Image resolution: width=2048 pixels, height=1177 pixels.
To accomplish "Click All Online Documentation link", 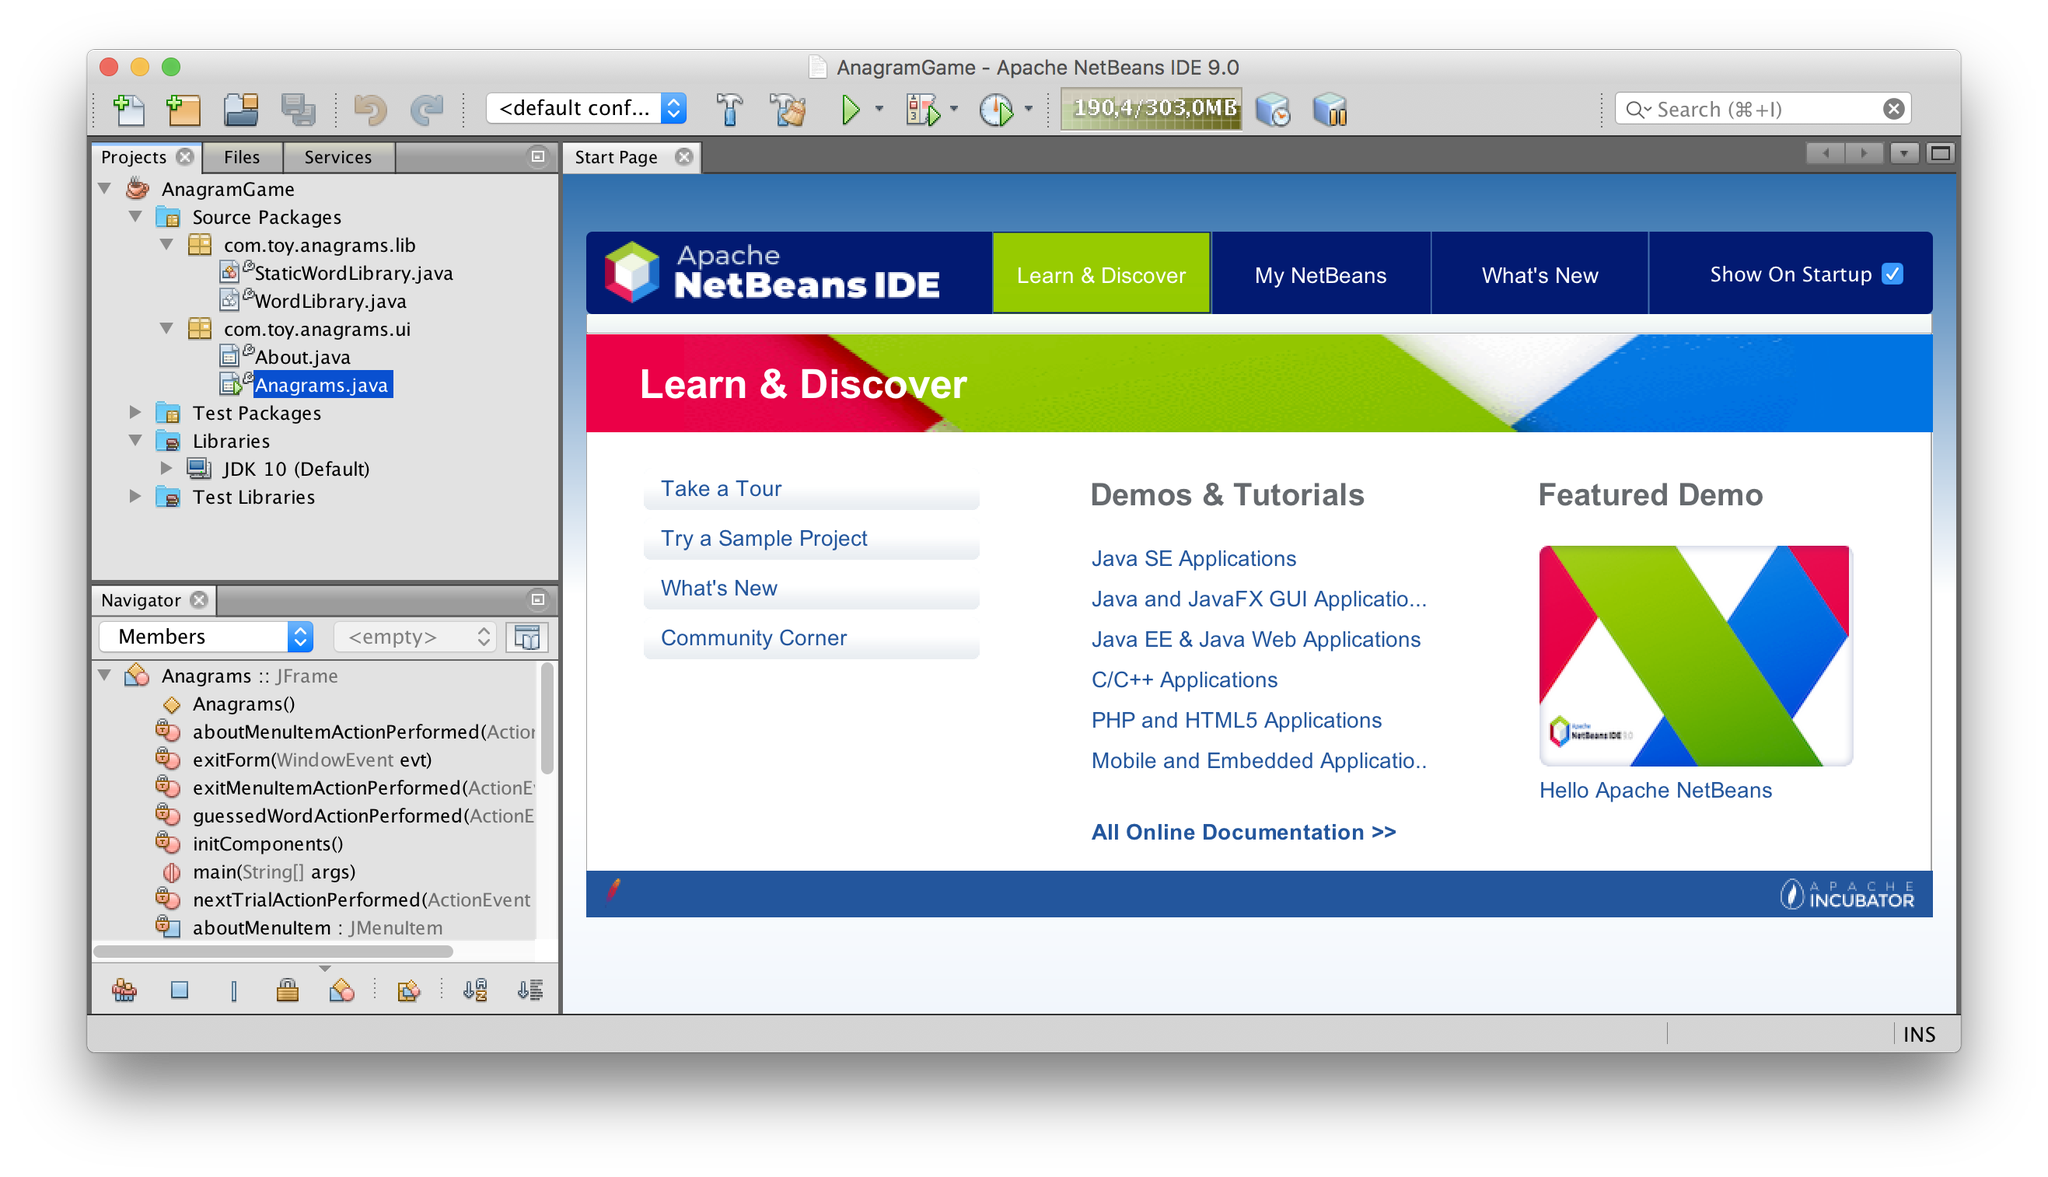I will pyautogui.click(x=1243, y=831).
